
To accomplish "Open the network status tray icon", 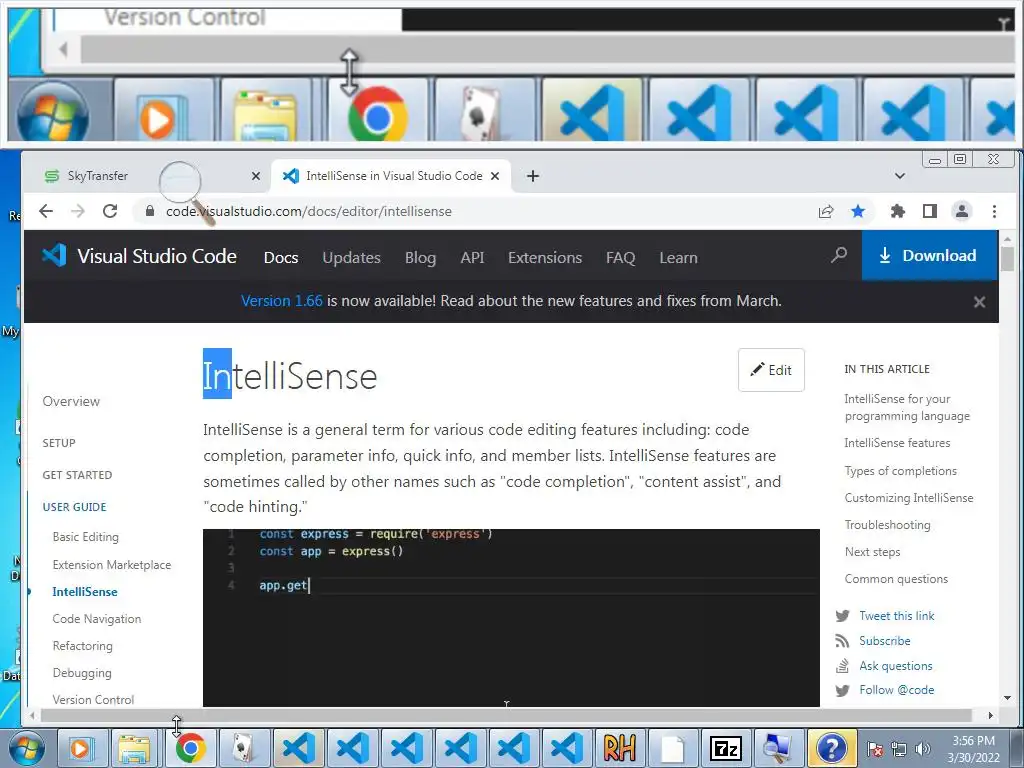I will tap(899, 748).
